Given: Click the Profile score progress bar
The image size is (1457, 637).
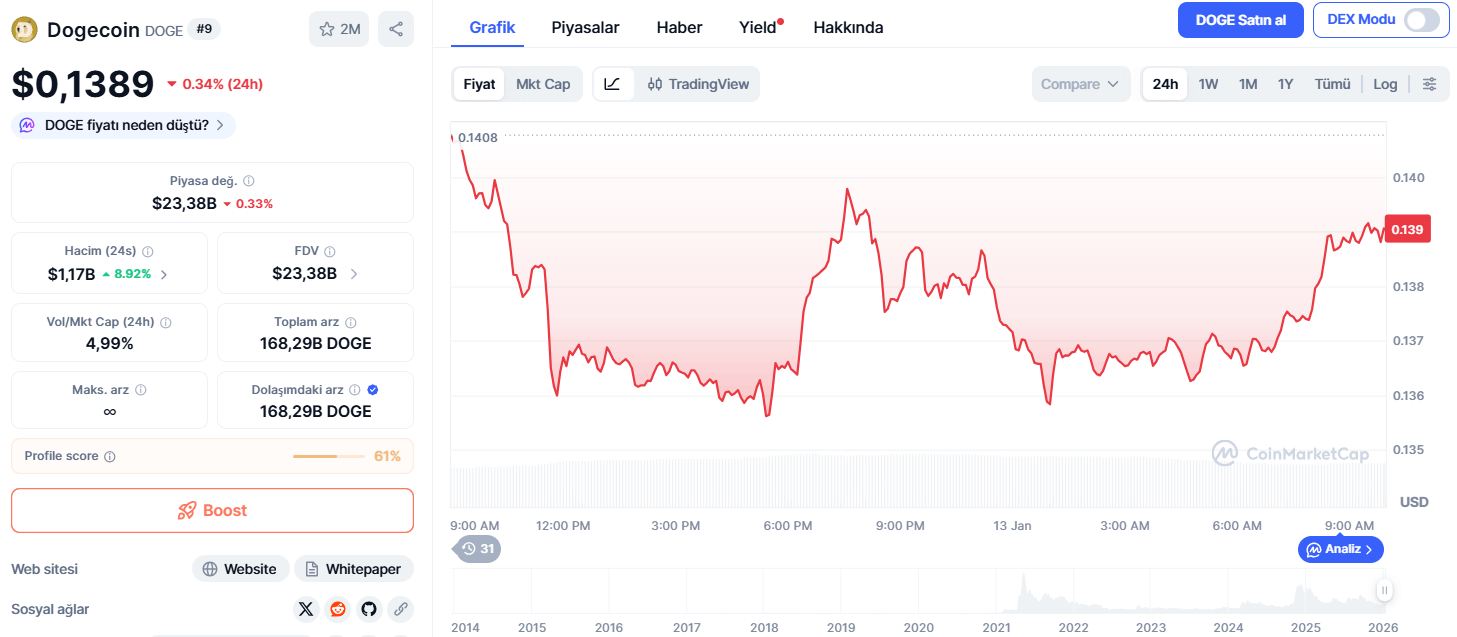Looking at the screenshot, I should point(329,456).
